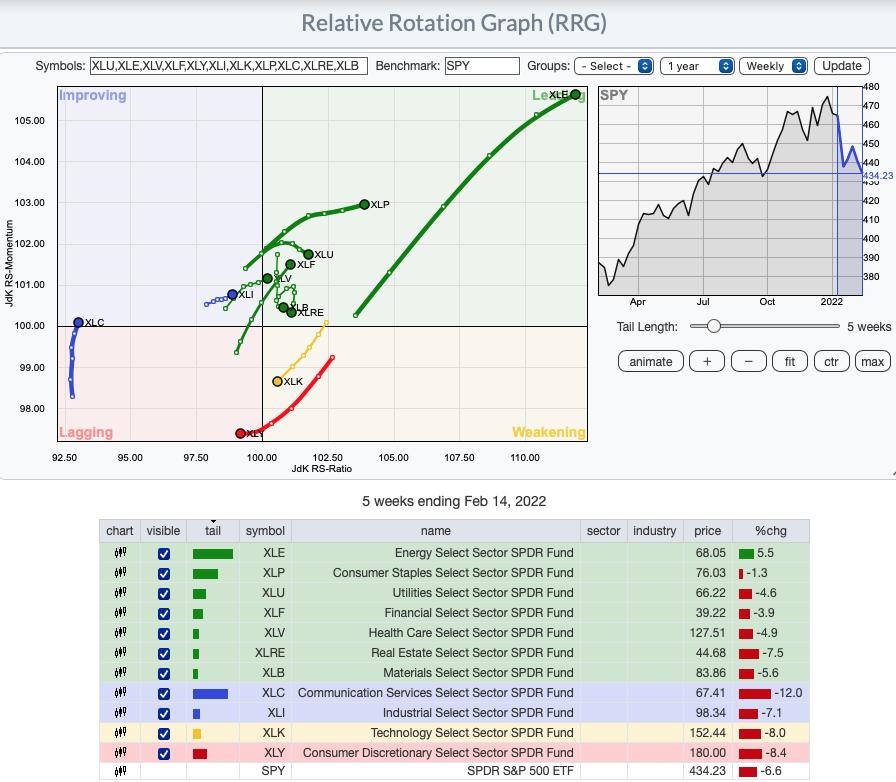Click the zoom out minus button
This screenshot has height=782, width=896.
(749, 361)
